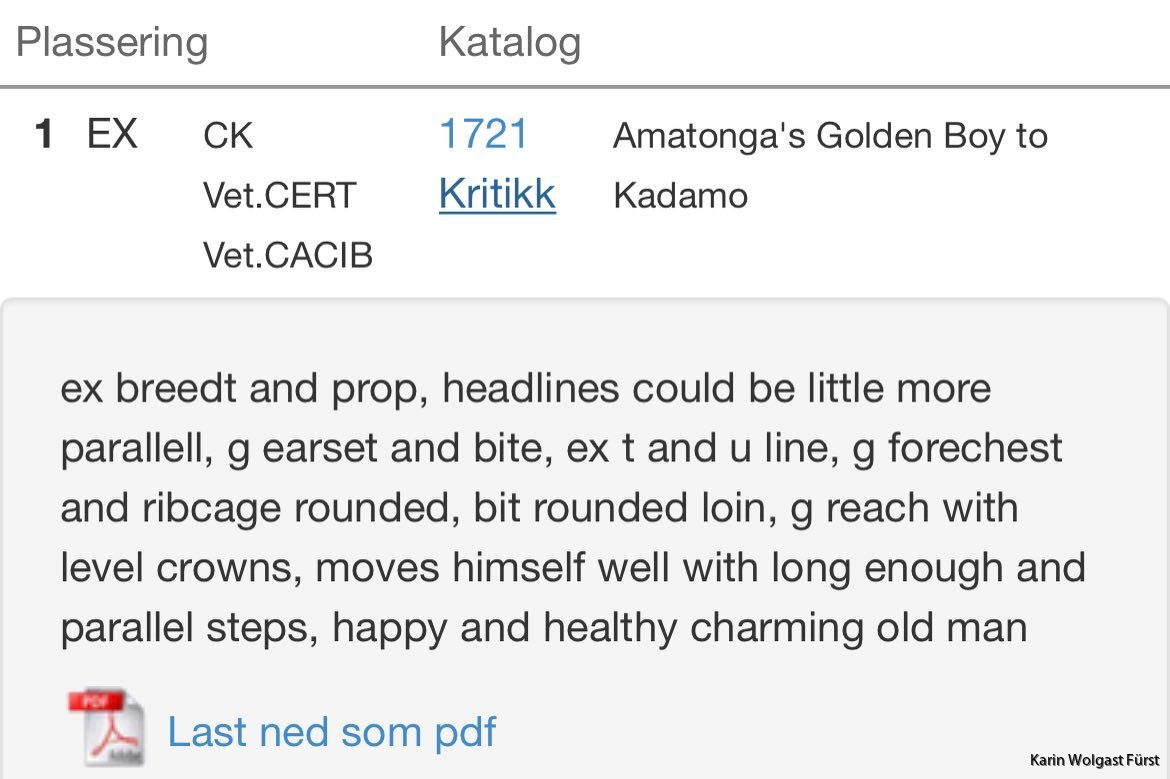
Task: Sort by the Plassering column header
Action: click(x=112, y=43)
